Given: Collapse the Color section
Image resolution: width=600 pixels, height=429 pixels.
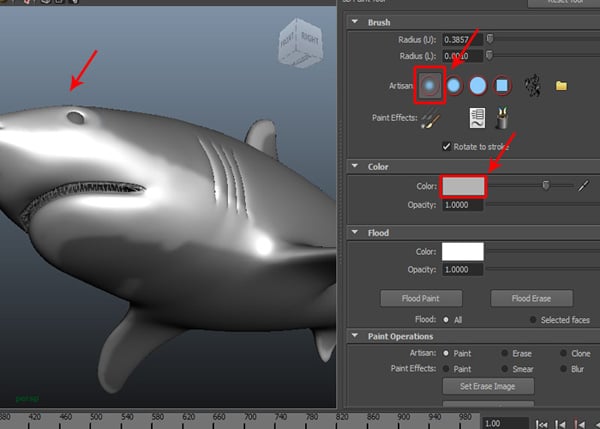Looking at the screenshot, I should pyautogui.click(x=355, y=166).
